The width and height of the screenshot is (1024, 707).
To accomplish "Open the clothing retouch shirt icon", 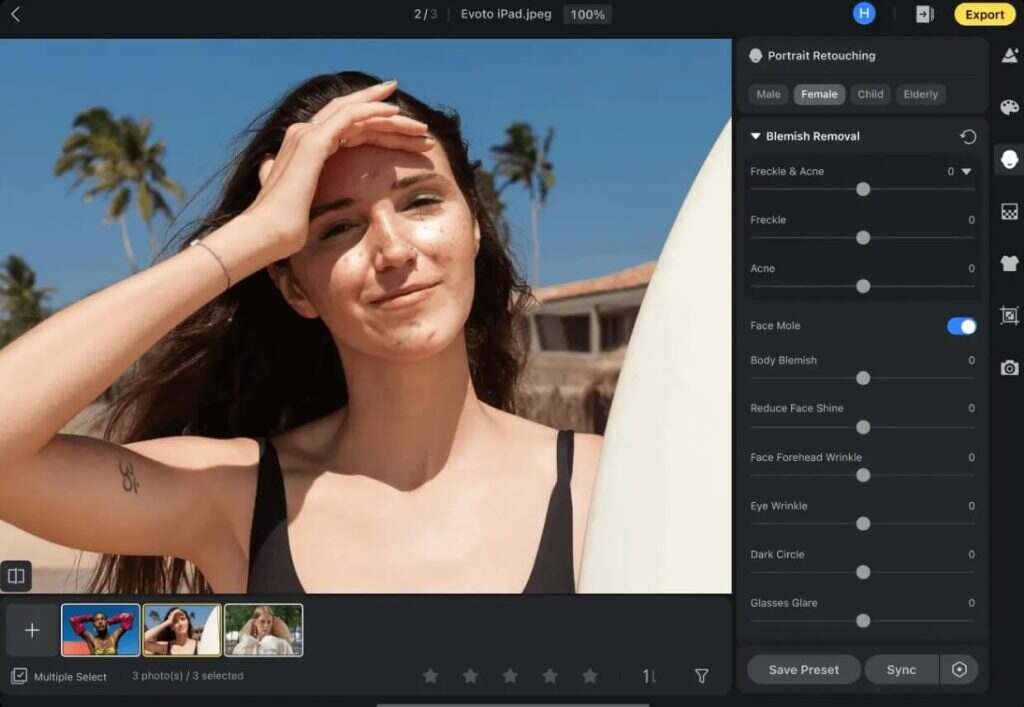I will click(x=1009, y=264).
